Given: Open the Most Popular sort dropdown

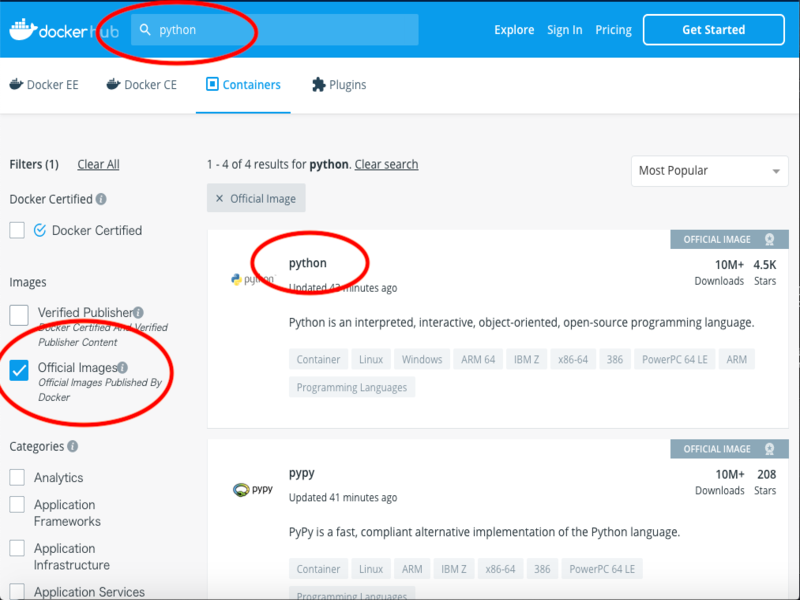Looking at the screenshot, I should (x=709, y=171).
